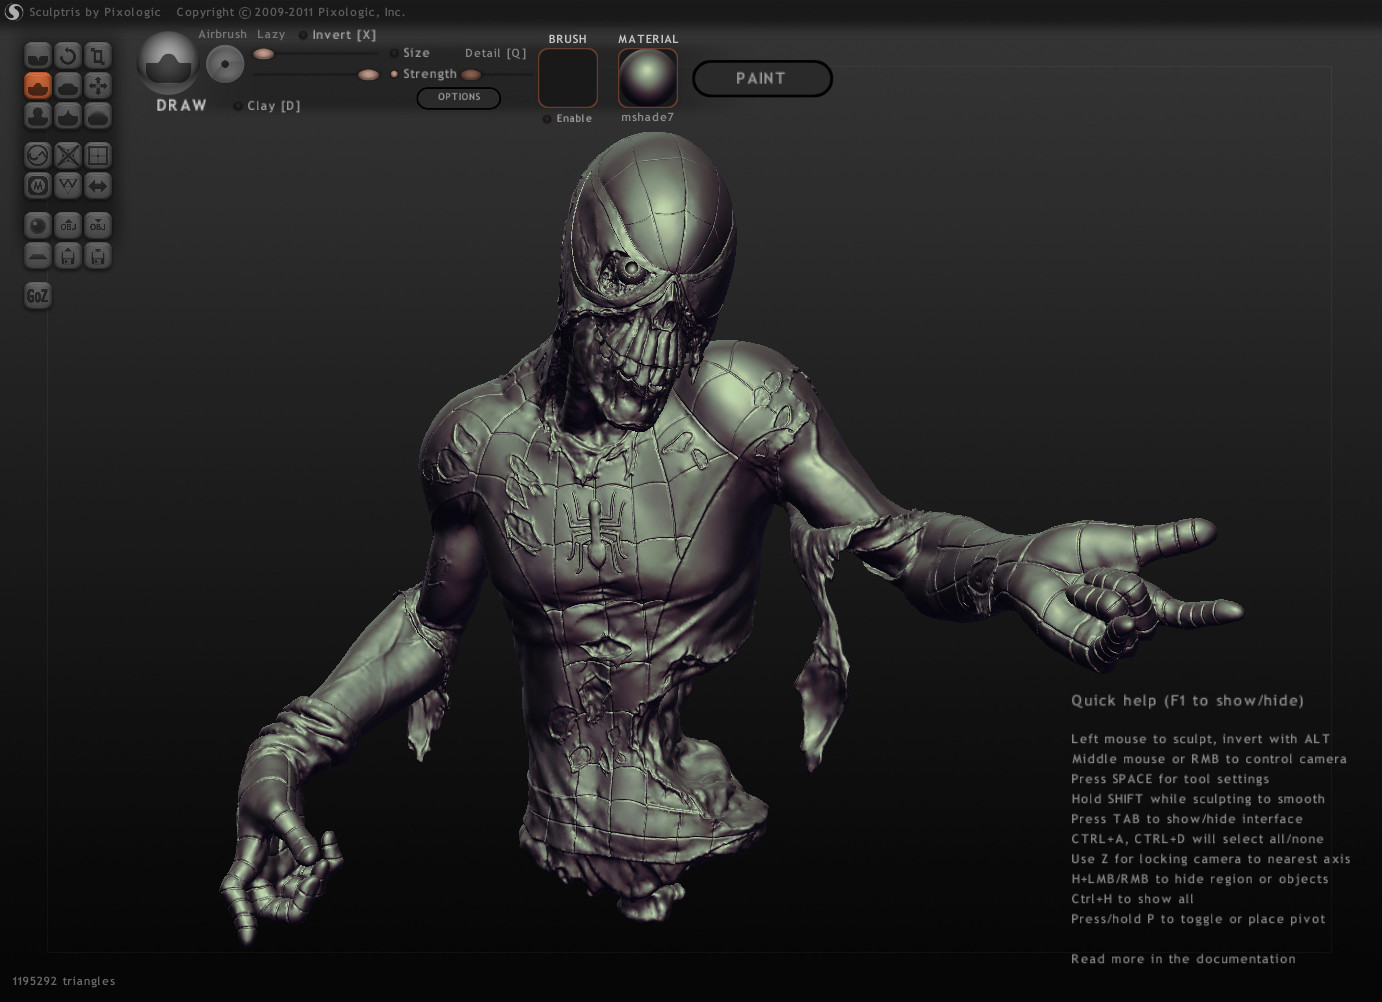Viewport: 1382px width, 1002px height.
Task: Click the 'Detail [Q]' label
Action: pos(495,53)
